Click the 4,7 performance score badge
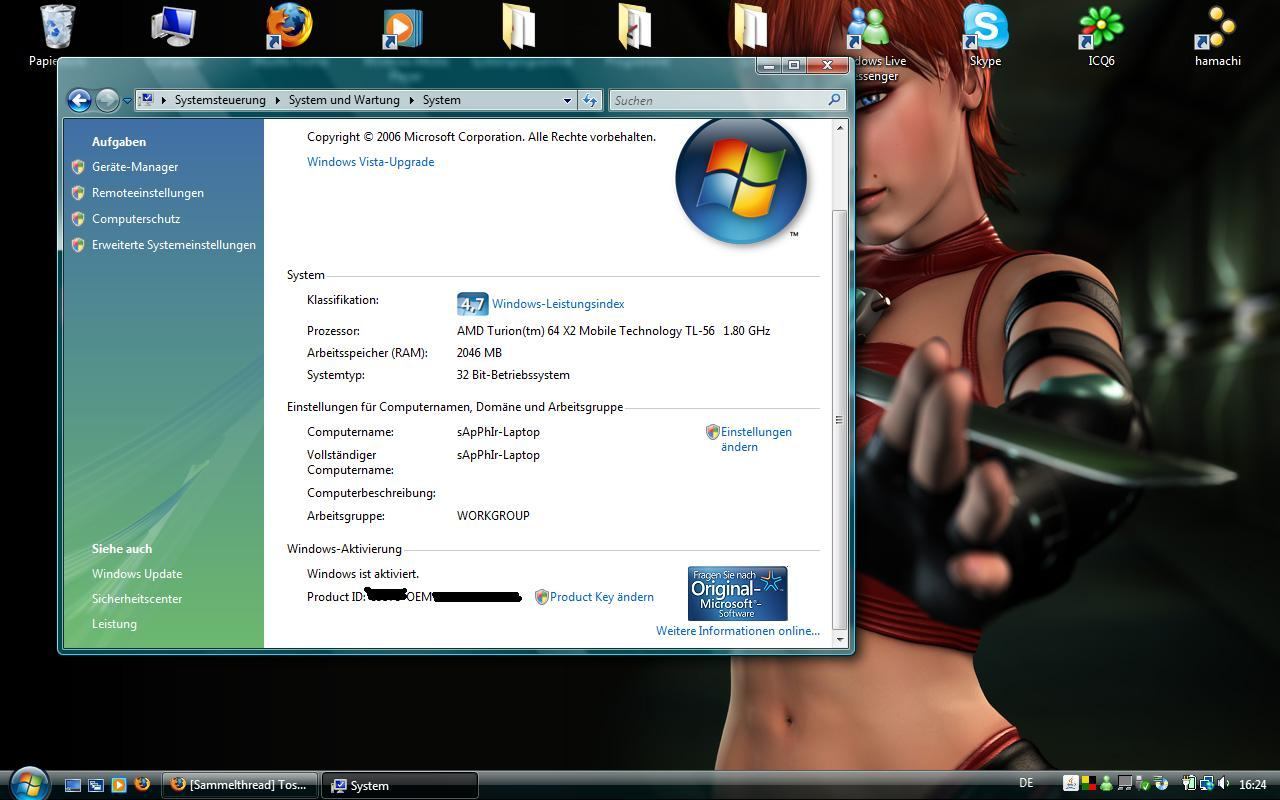 pyautogui.click(x=472, y=304)
